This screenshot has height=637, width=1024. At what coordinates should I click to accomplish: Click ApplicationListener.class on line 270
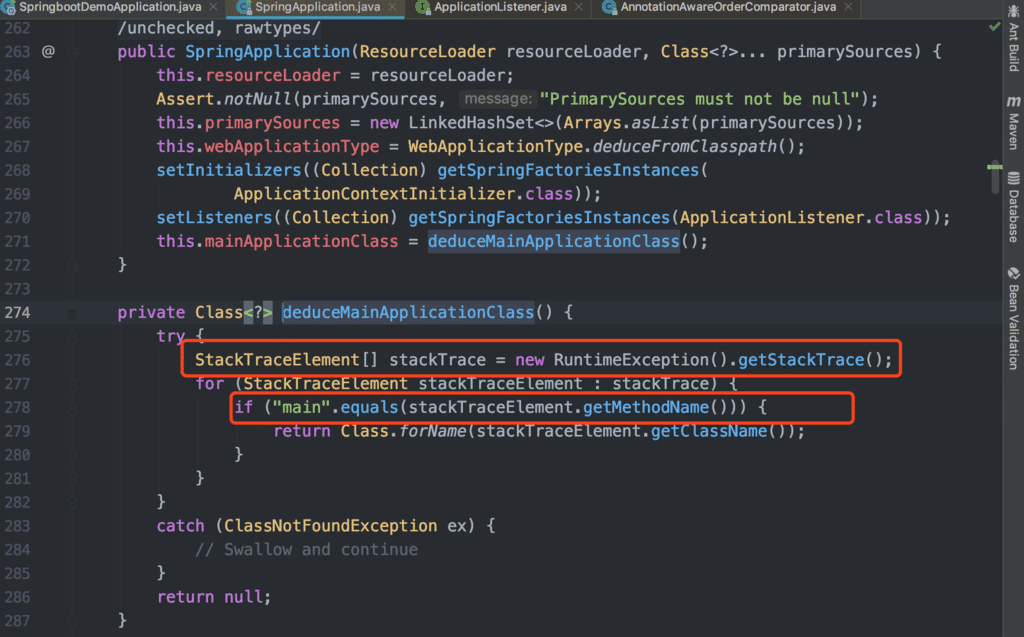point(801,218)
